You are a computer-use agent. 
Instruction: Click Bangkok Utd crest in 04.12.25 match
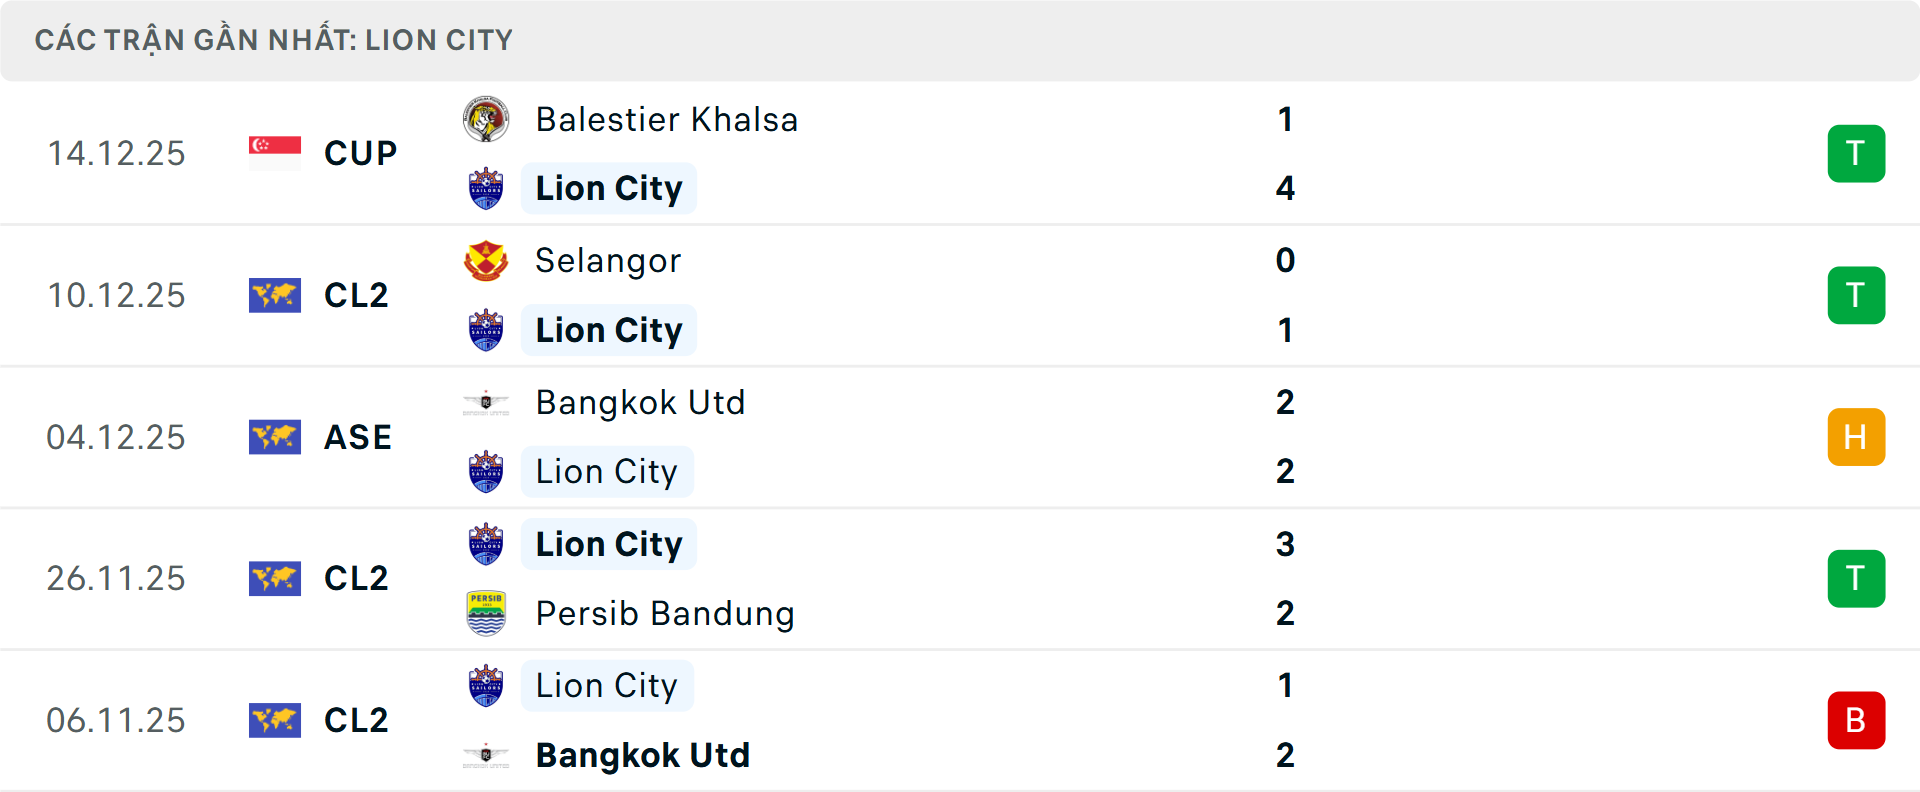click(486, 403)
